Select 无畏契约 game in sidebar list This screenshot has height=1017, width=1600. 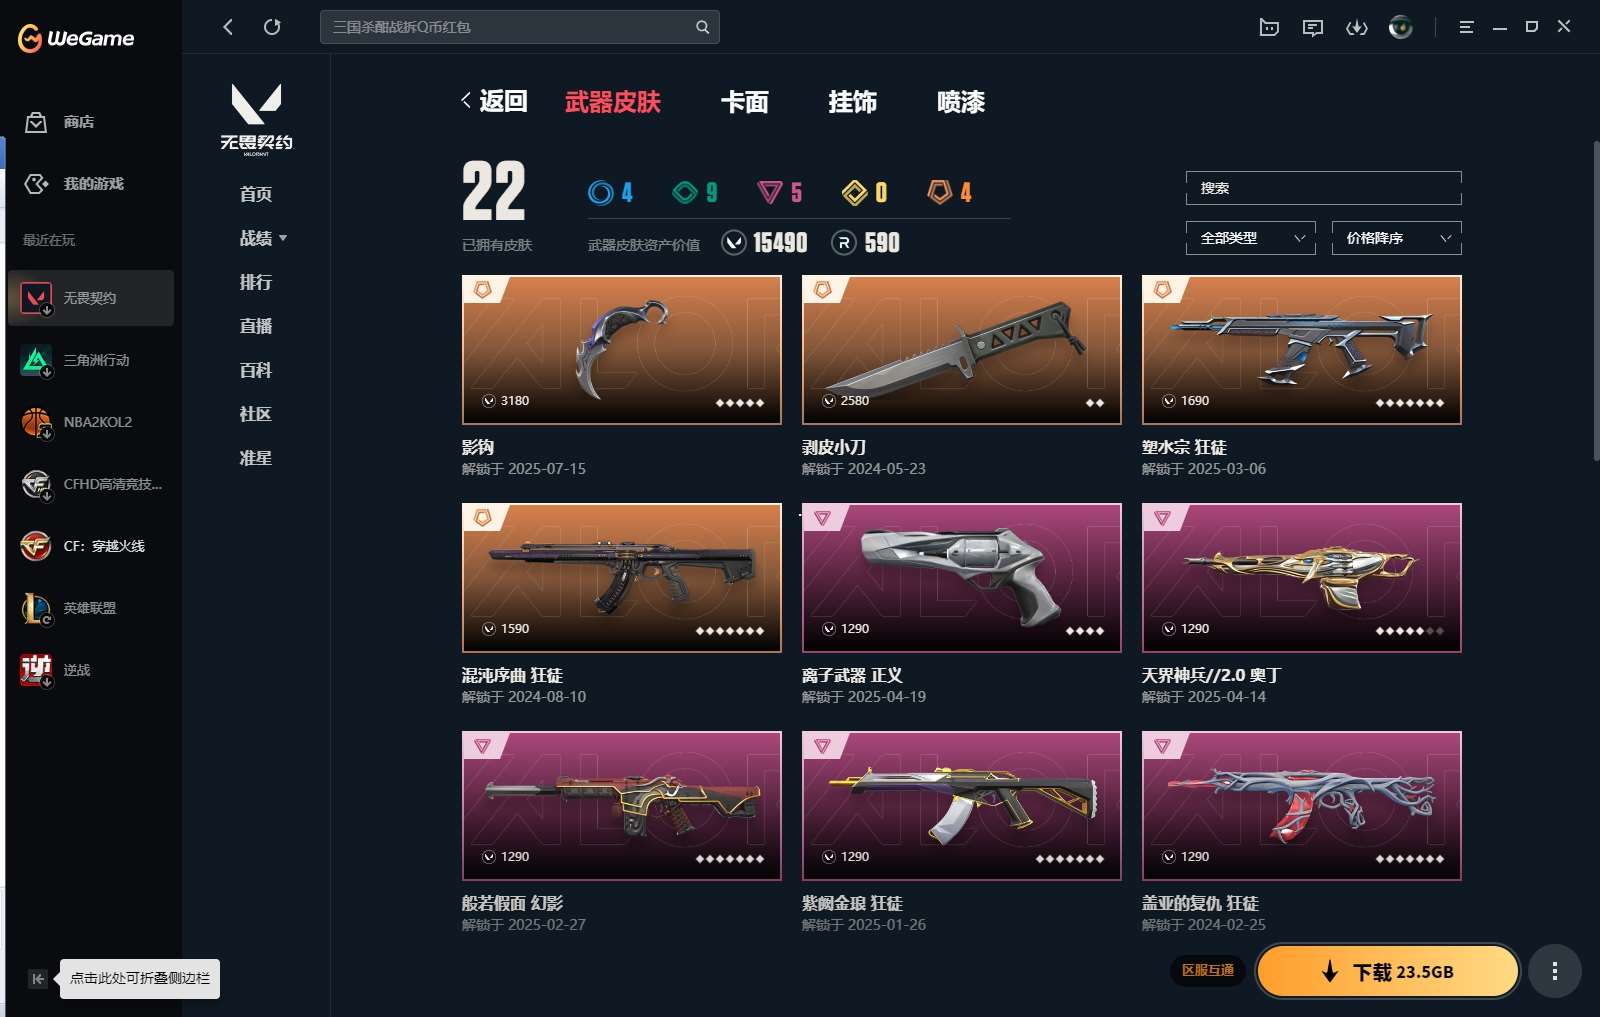[91, 298]
